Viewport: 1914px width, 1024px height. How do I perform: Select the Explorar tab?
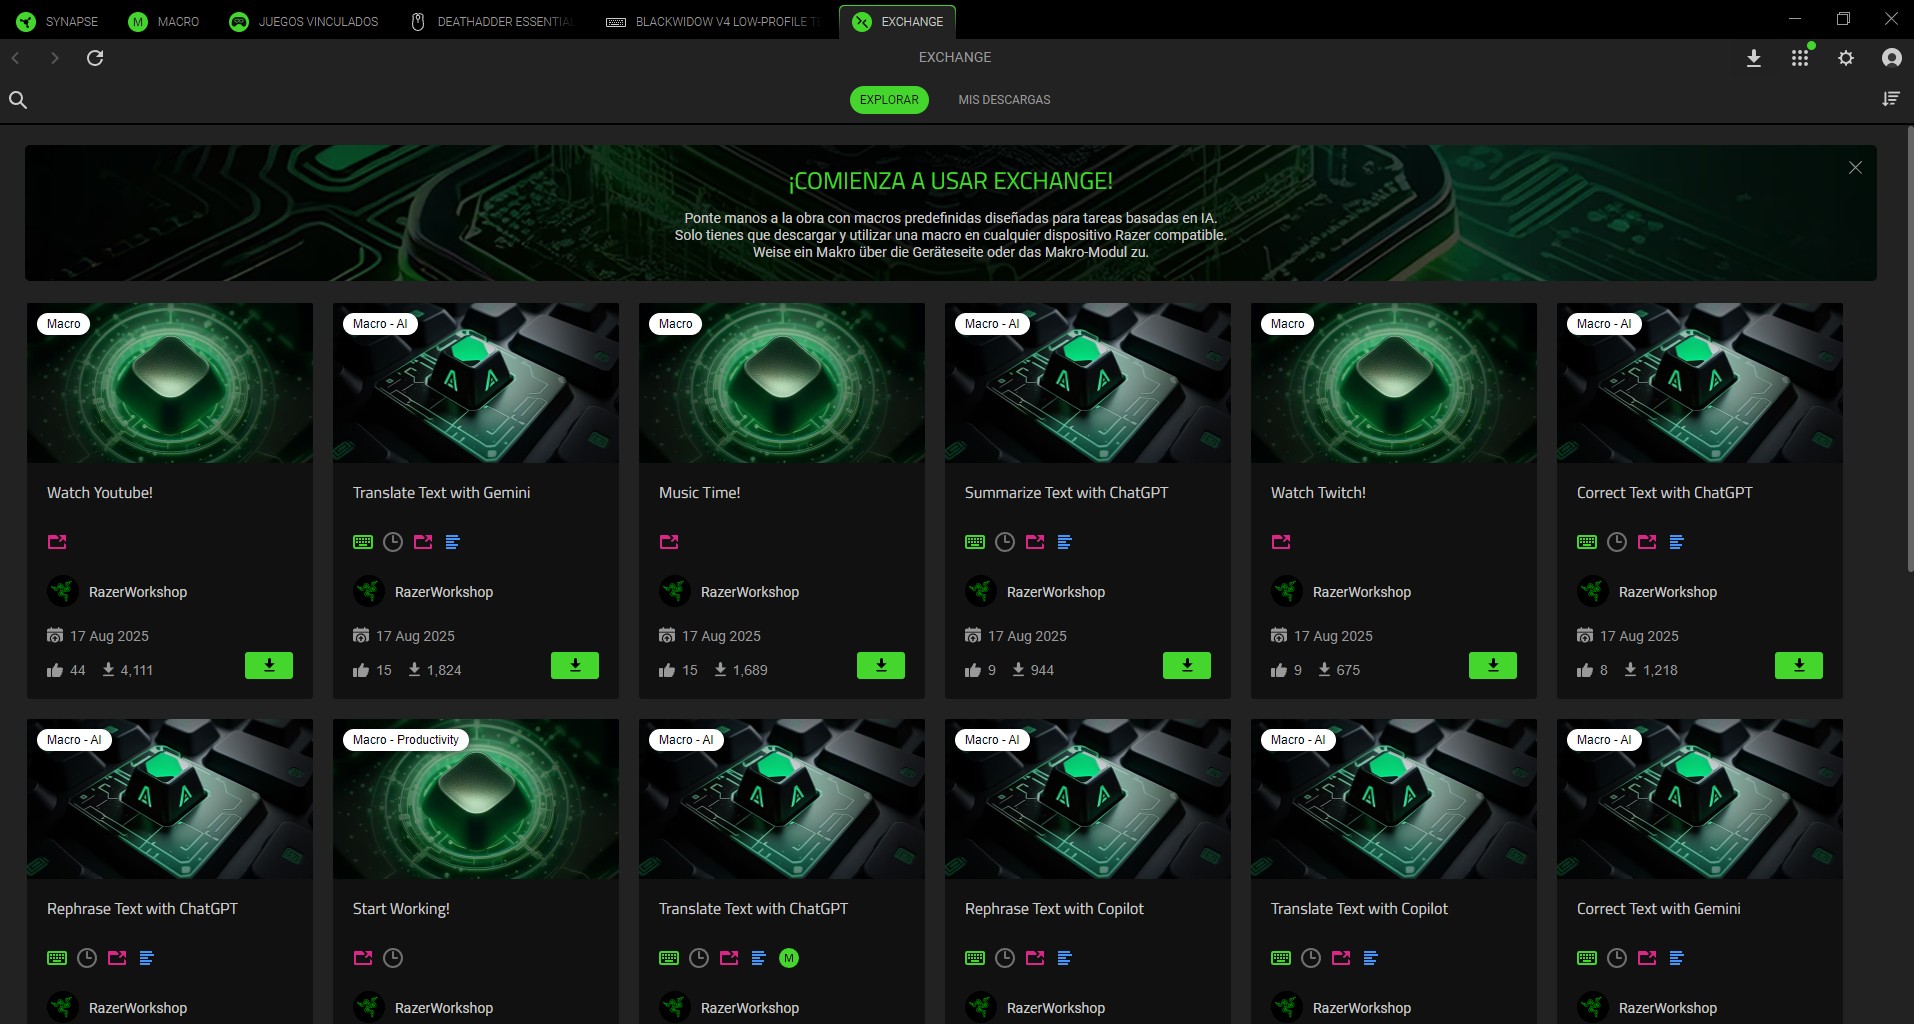point(889,100)
